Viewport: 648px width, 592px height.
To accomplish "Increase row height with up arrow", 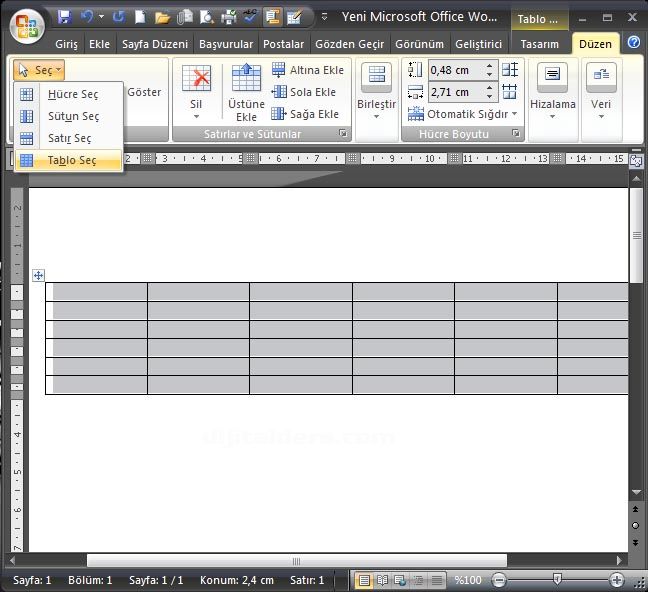I will click(489, 66).
